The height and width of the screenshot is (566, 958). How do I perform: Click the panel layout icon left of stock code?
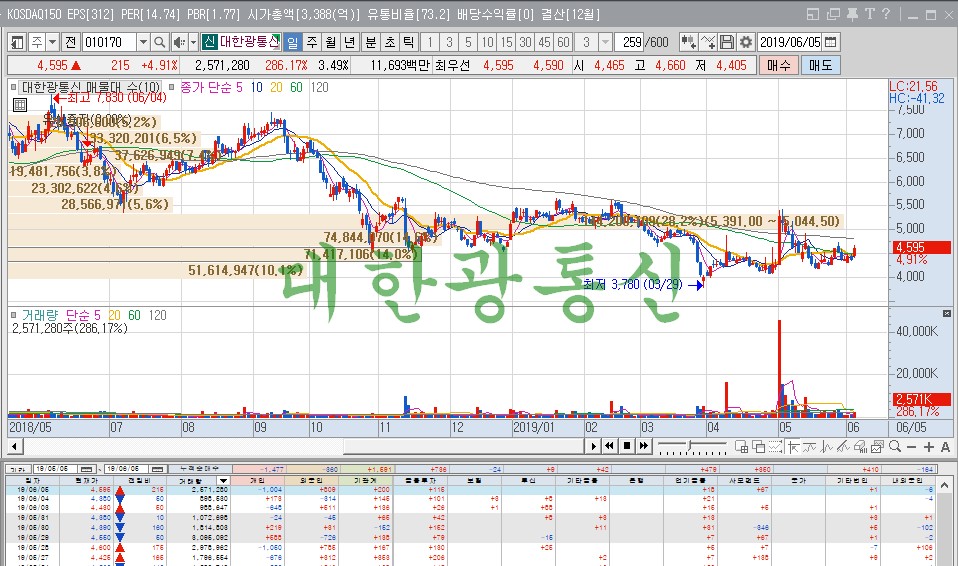coord(17,42)
